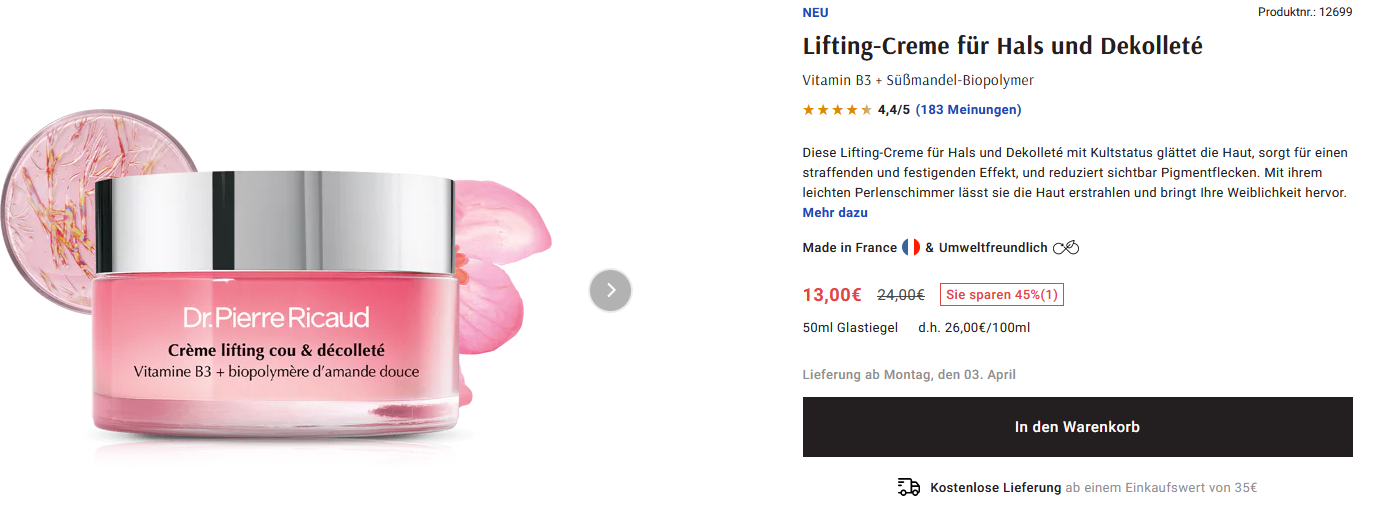Click the Kostenlose Lieferung text
Viewport: 1373px width, 515px height.
995,488
